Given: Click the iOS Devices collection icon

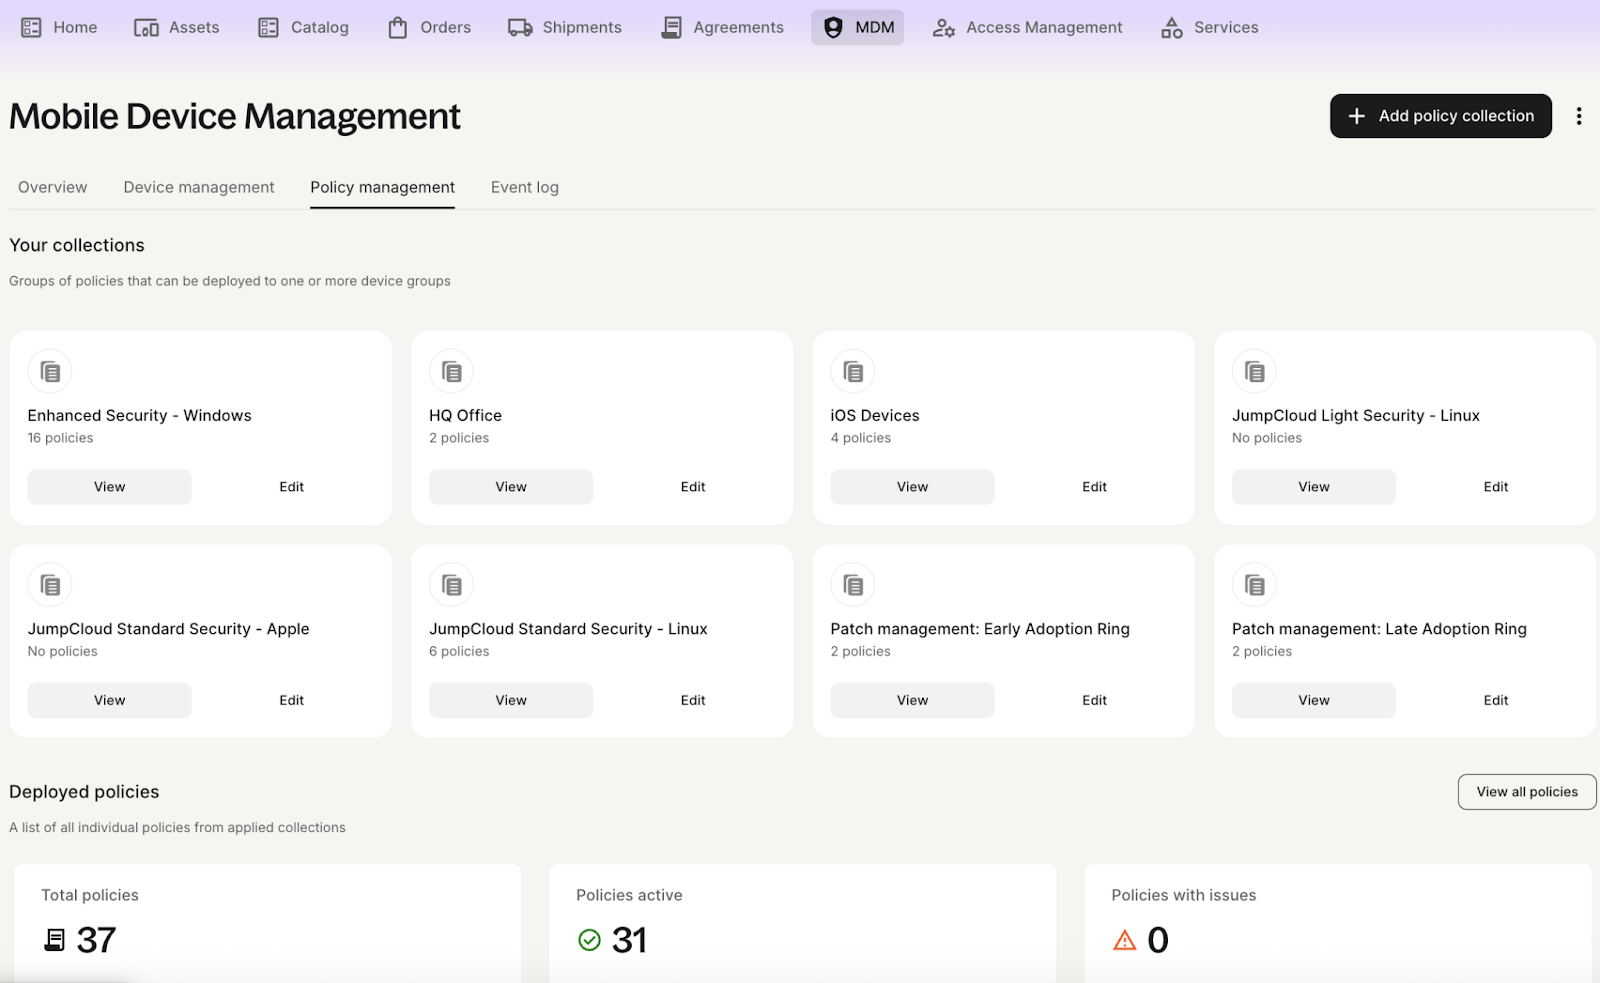Looking at the screenshot, I should [853, 372].
